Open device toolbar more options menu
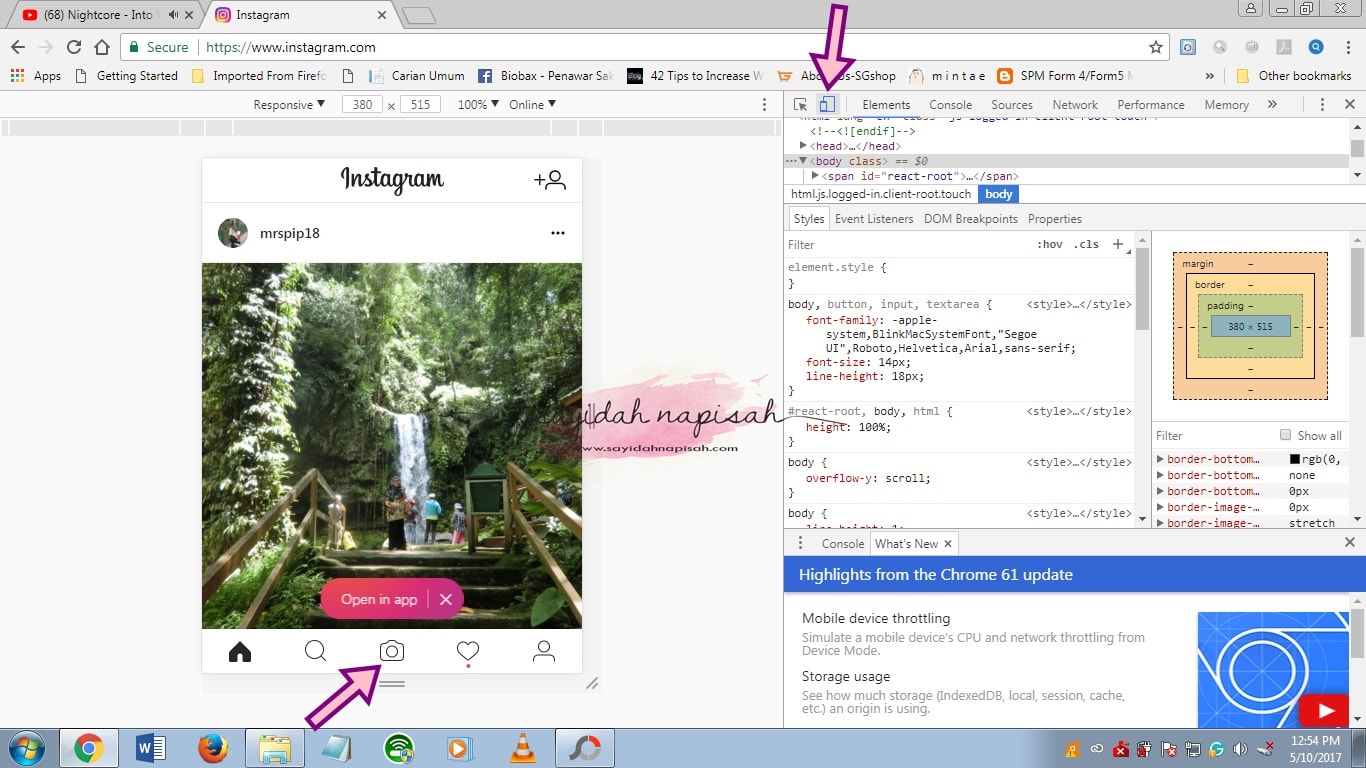The height and width of the screenshot is (768, 1366). [765, 104]
